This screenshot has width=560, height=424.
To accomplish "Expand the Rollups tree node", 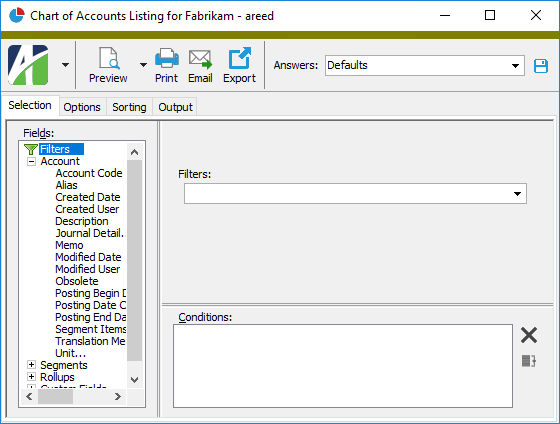I will click(31, 376).
